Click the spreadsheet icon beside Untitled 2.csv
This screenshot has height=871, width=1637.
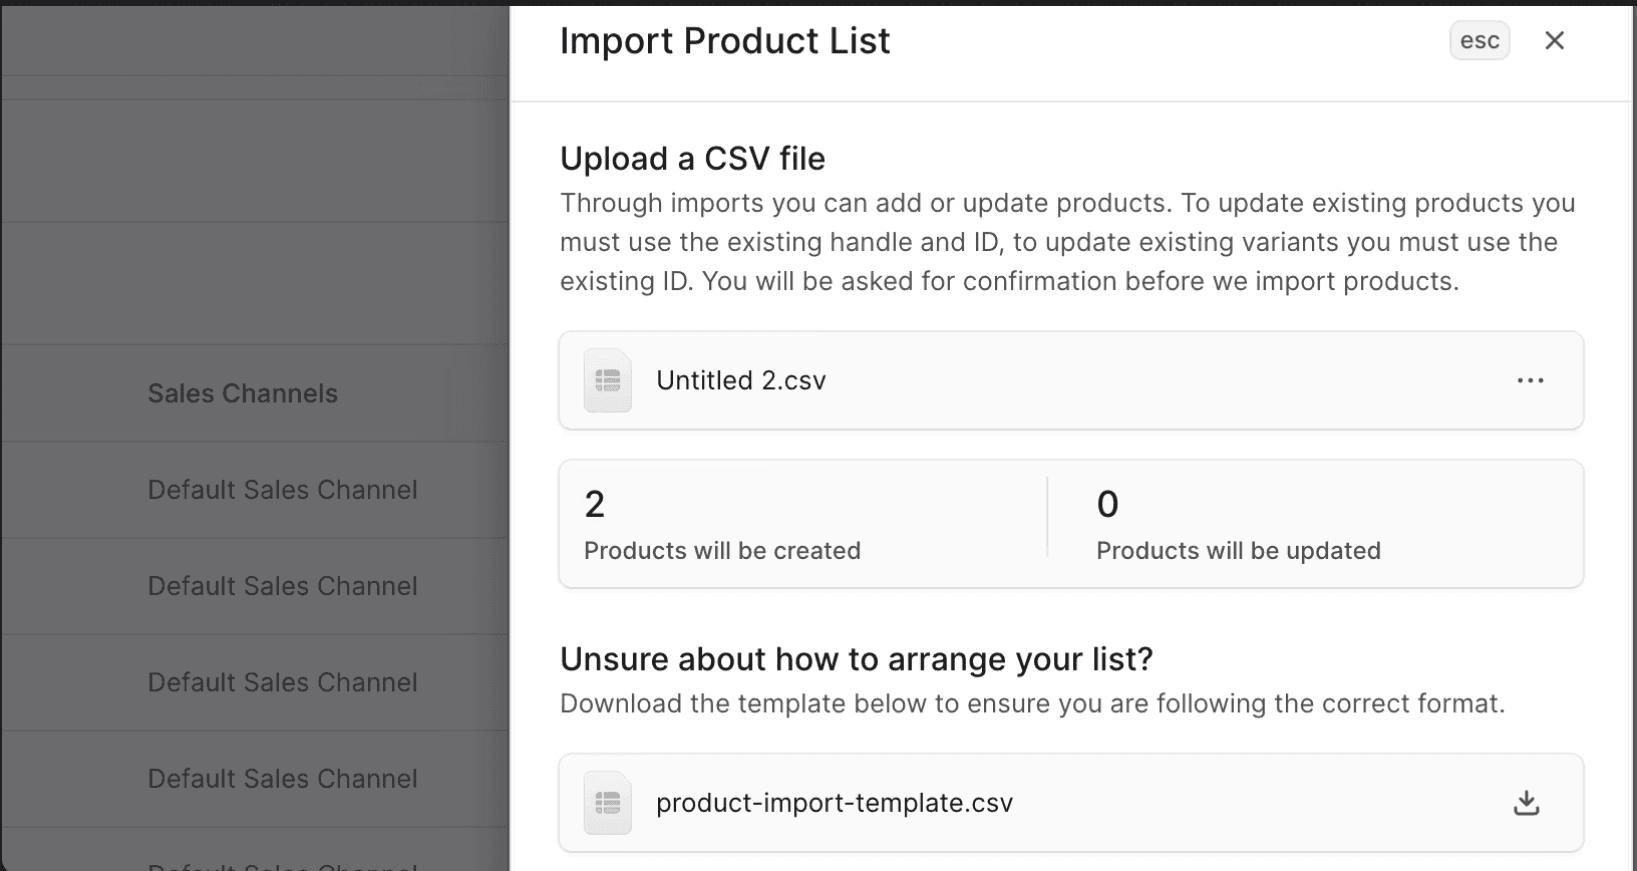coord(607,380)
